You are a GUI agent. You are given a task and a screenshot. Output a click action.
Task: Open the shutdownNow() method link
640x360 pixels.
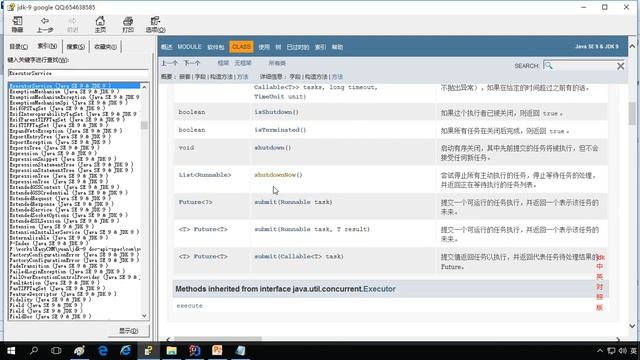pos(278,175)
